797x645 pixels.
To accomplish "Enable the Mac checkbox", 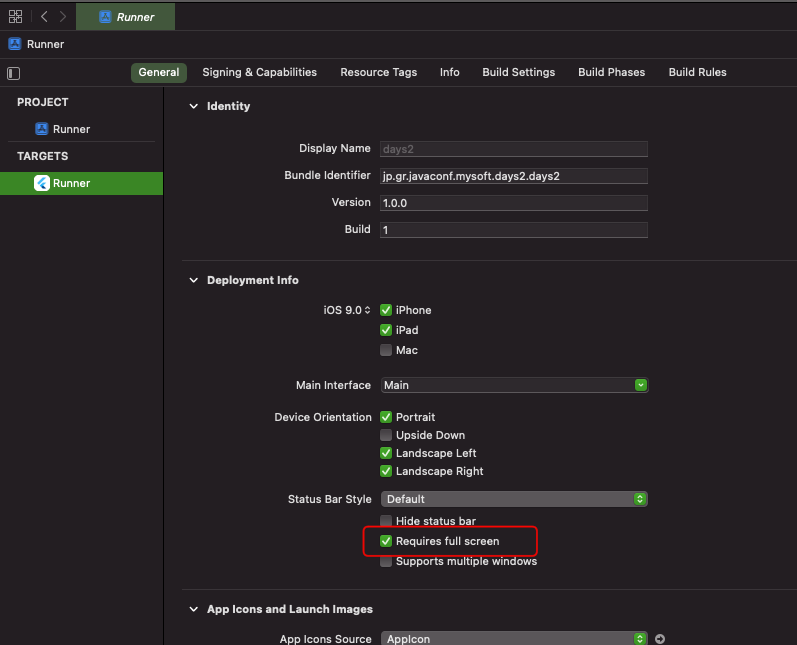I will pyautogui.click(x=386, y=350).
